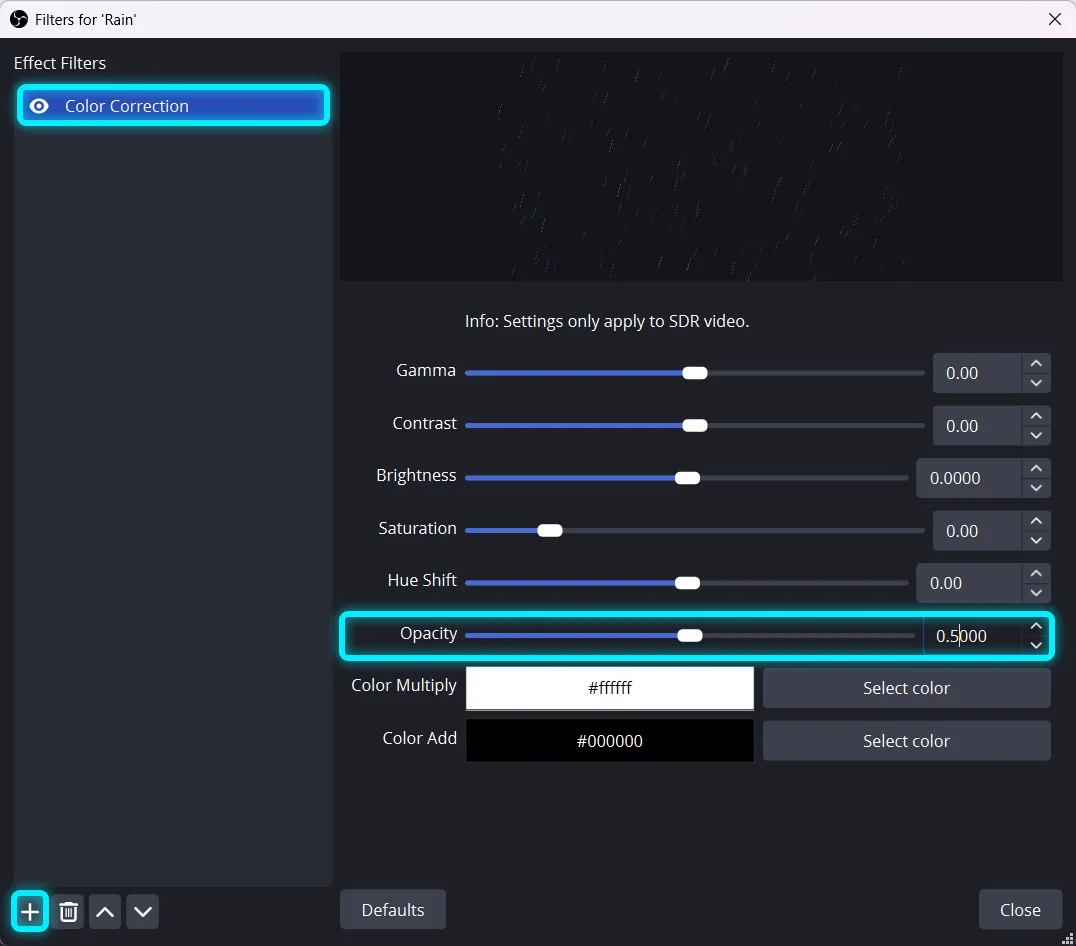The width and height of the screenshot is (1076, 946).
Task: Decrease Saturation value with down stepper
Action: [x=1036, y=541]
